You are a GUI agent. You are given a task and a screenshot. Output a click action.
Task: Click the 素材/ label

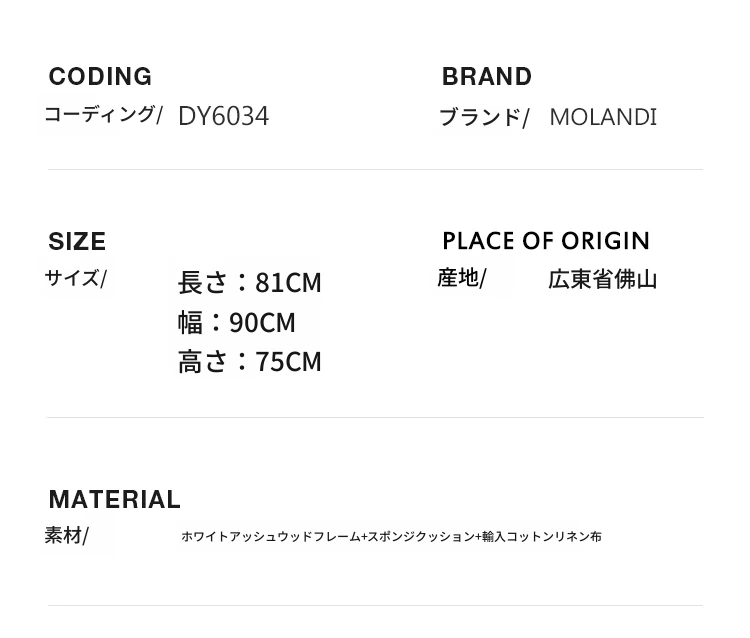point(66,536)
